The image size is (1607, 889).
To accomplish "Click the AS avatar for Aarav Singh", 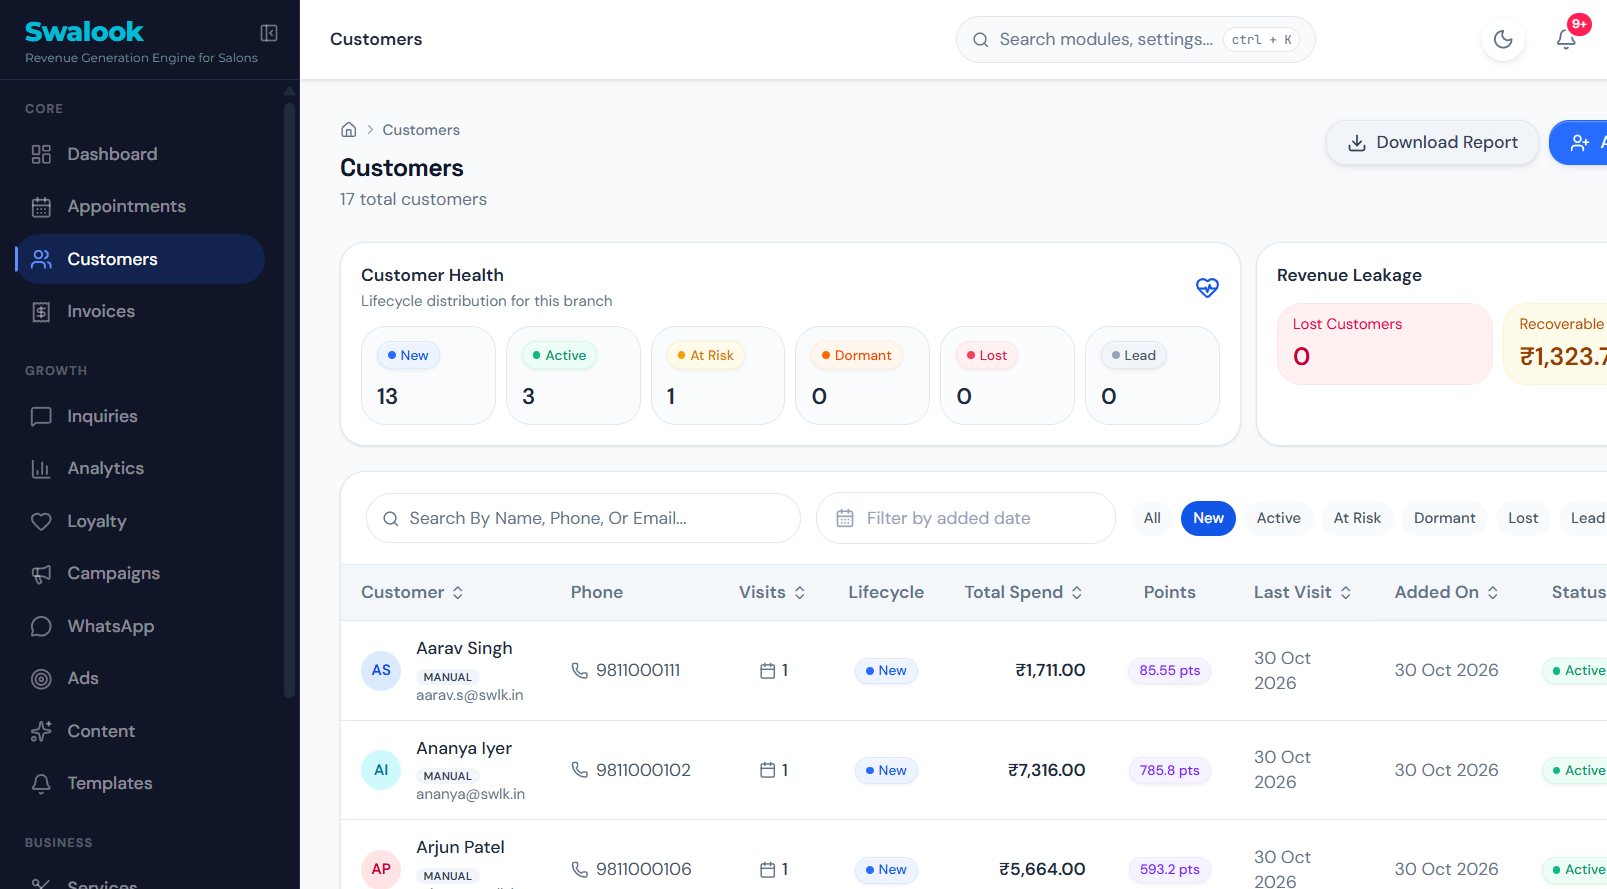I will pos(381,670).
